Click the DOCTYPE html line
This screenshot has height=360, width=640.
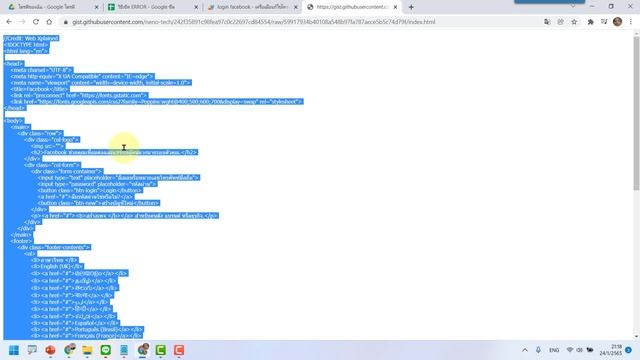click(26, 44)
